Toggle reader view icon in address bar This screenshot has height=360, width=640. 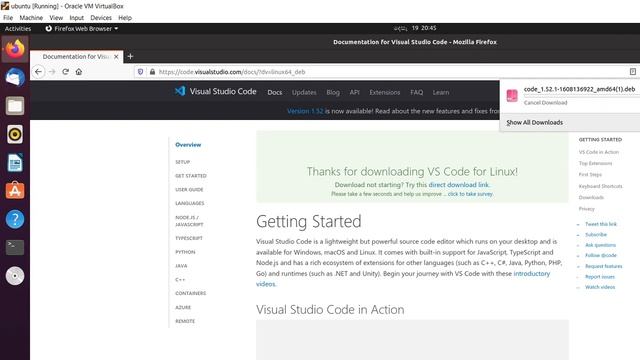(x=633, y=72)
